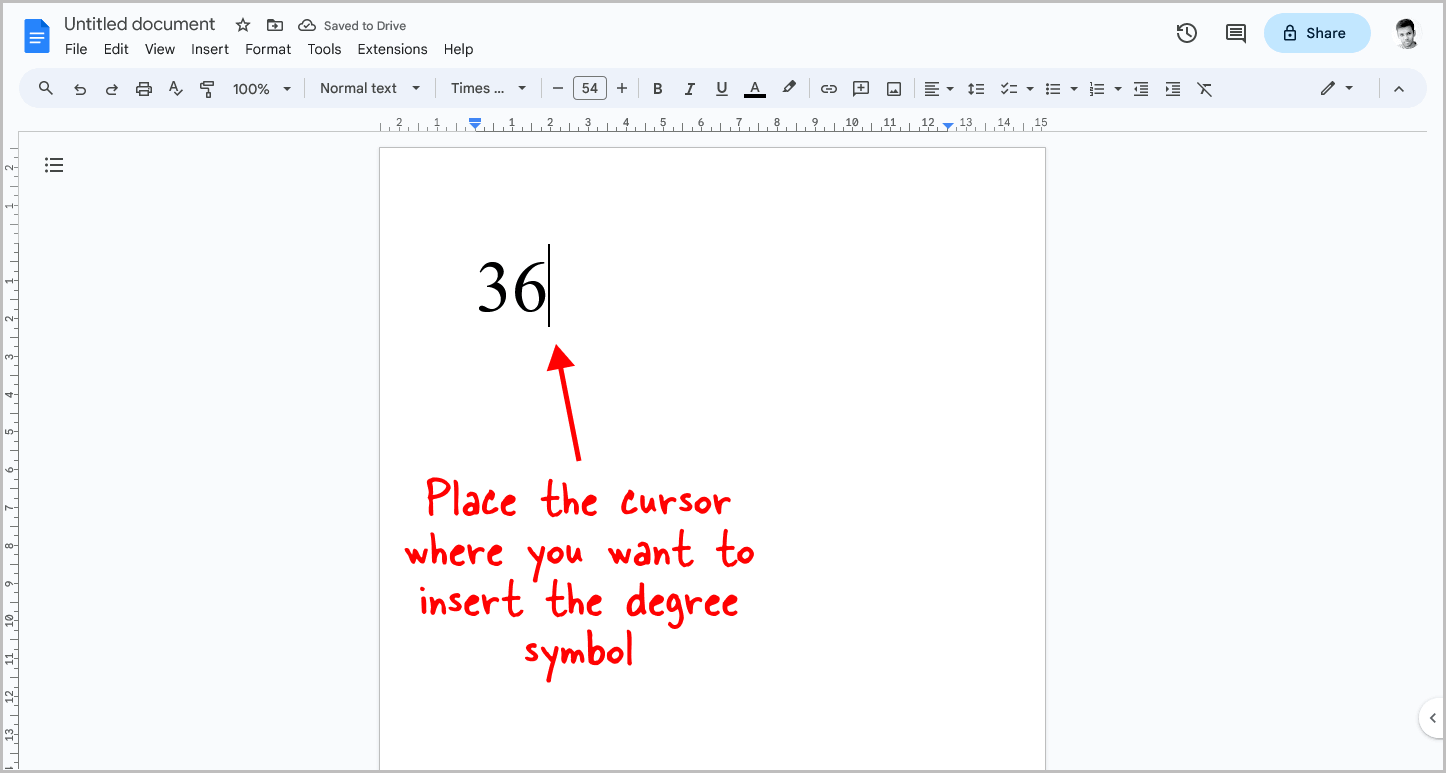
Task: Insert a link using the link icon
Action: (829, 88)
